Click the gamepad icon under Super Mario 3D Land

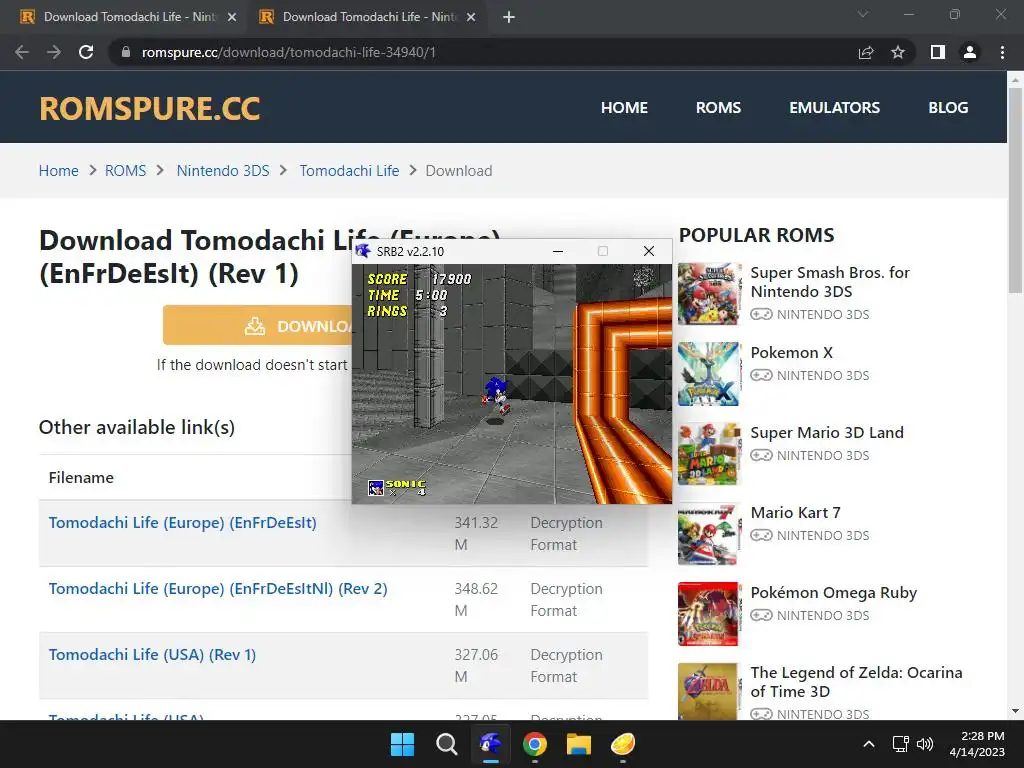761,455
